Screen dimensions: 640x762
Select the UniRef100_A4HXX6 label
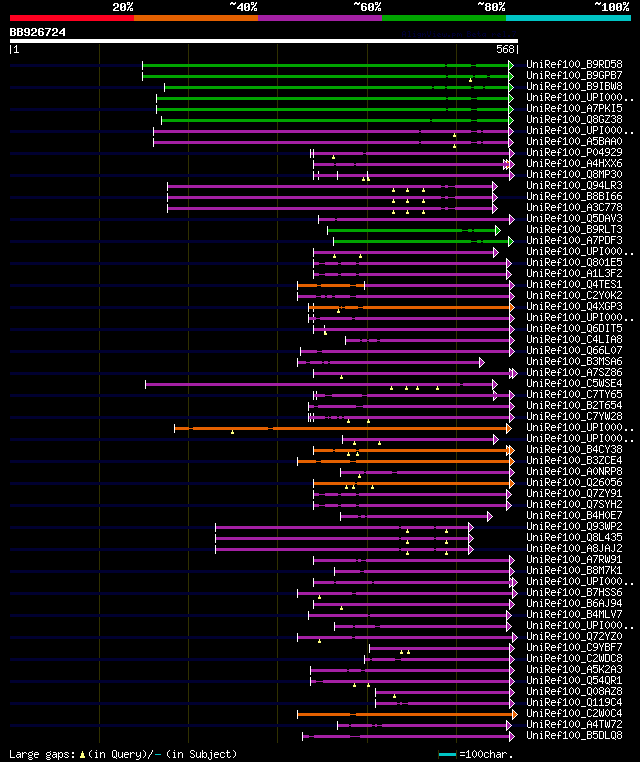[x=574, y=163]
